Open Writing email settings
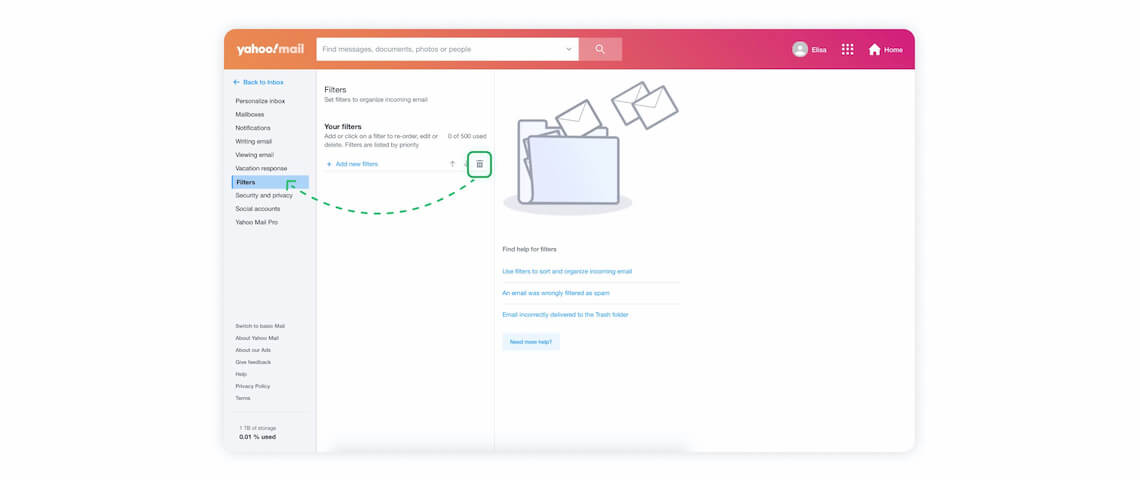Image resolution: width=1140 pixels, height=480 pixels. pyautogui.click(x=253, y=141)
